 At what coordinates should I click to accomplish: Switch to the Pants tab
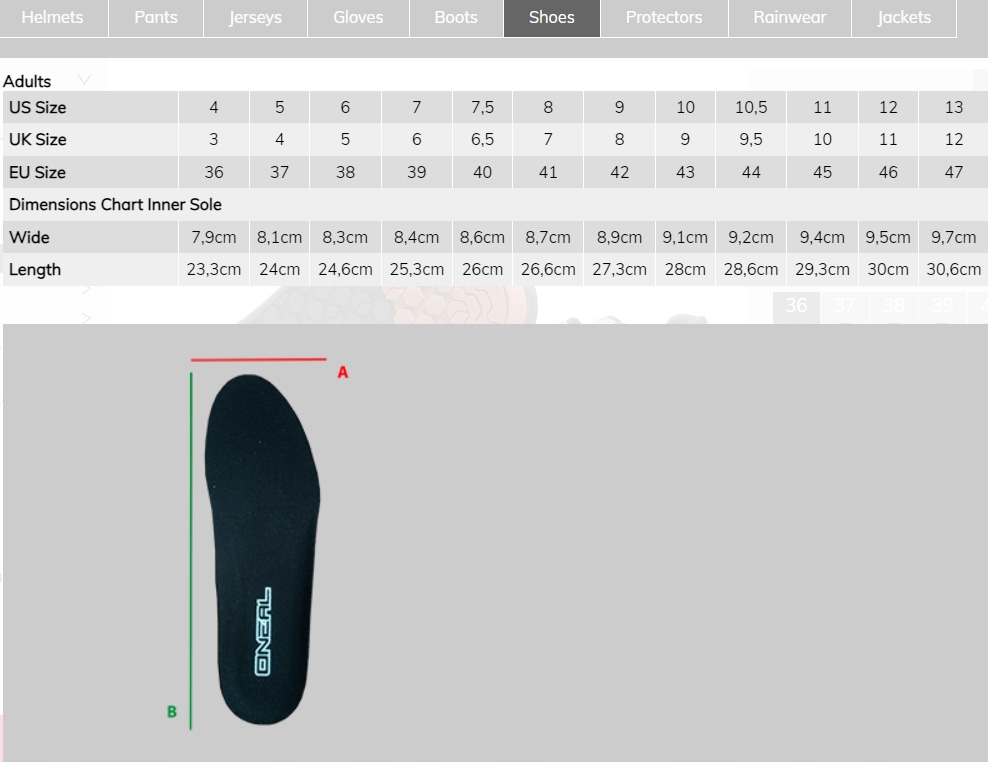tap(156, 18)
